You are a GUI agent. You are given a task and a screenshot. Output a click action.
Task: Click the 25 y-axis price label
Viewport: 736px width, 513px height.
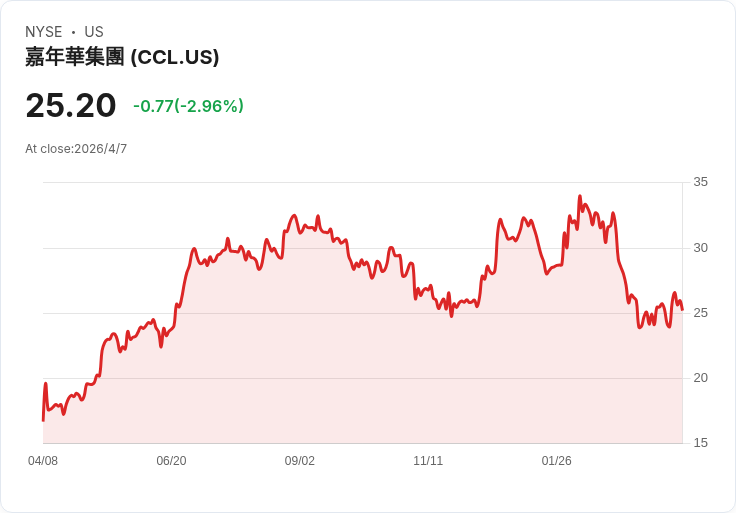click(x=700, y=313)
